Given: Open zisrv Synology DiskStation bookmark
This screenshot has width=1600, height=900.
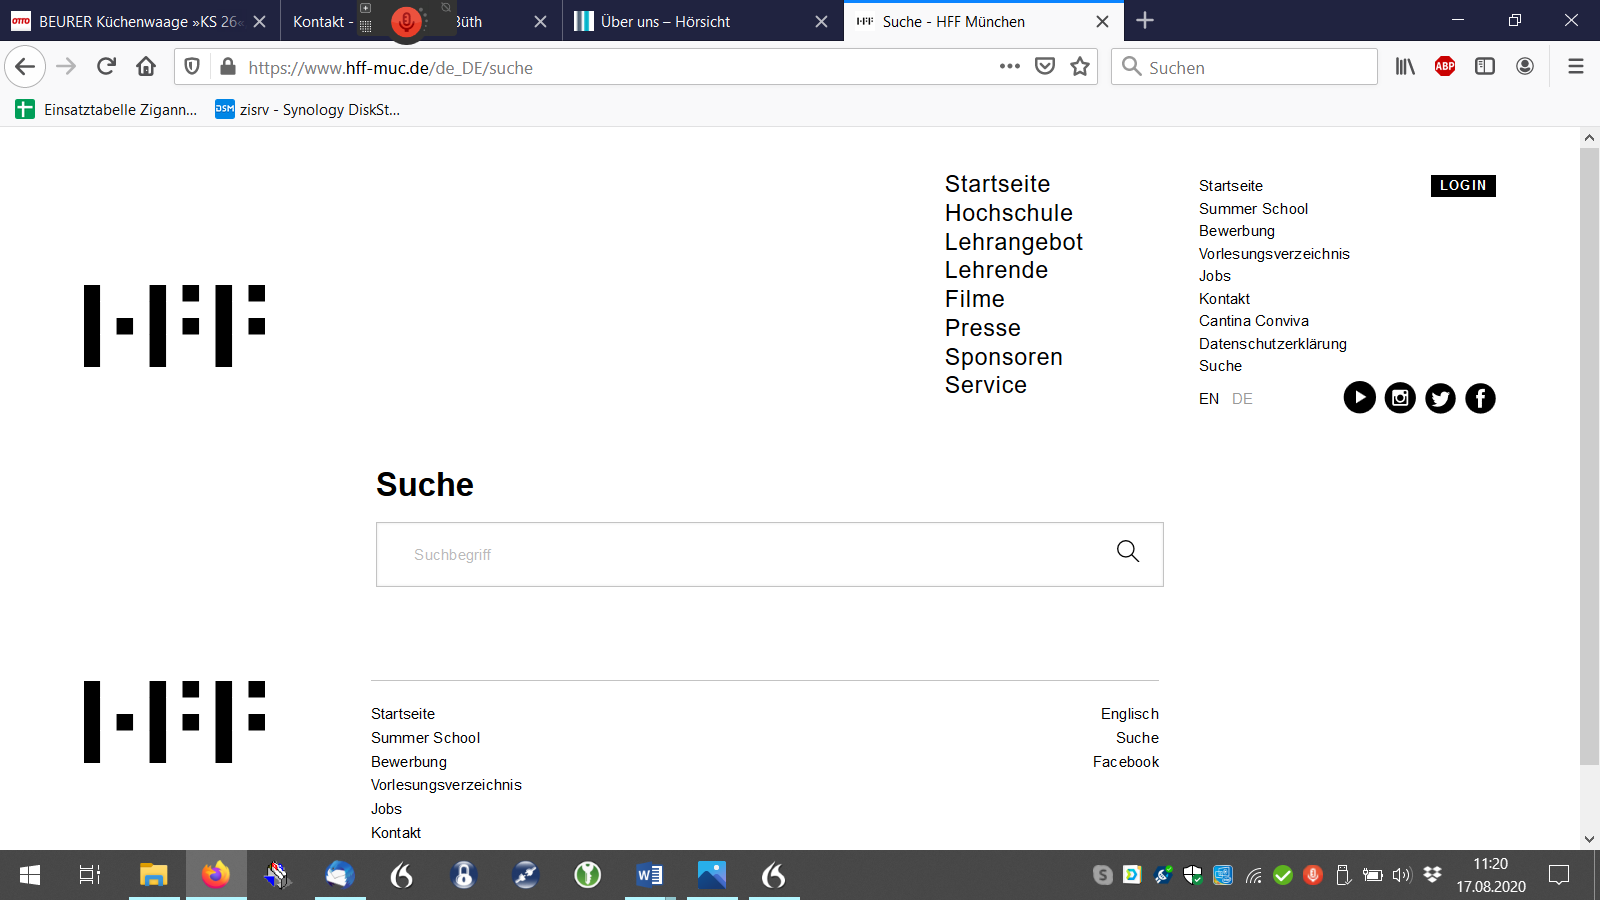Looking at the screenshot, I should click(x=308, y=109).
